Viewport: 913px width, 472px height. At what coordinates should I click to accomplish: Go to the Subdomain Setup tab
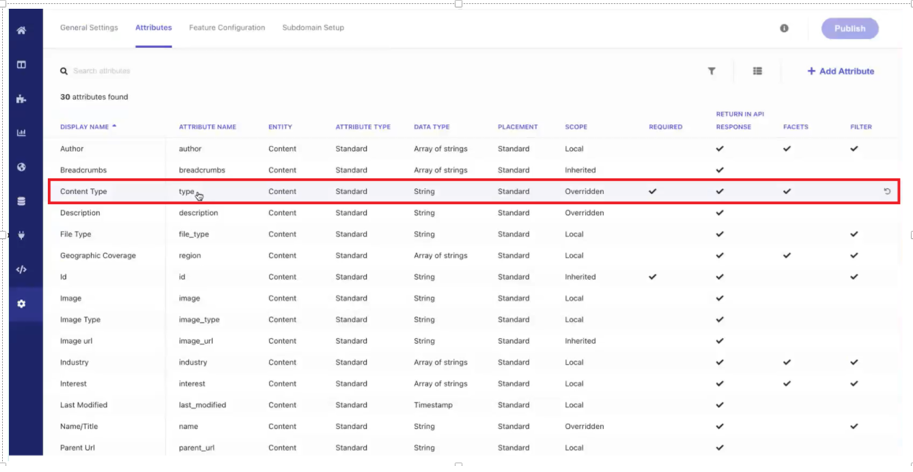tap(313, 27)
